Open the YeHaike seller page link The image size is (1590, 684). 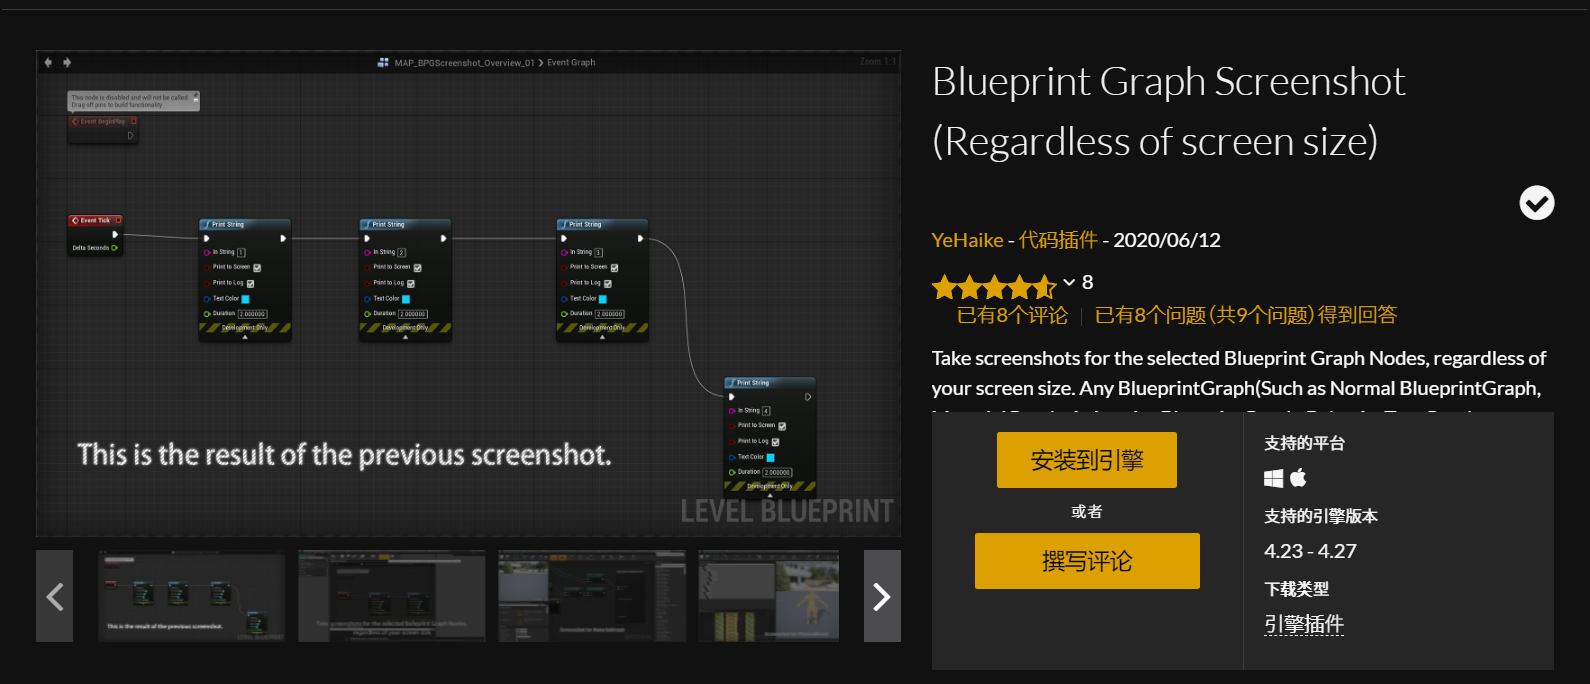[x=967, y=240]
